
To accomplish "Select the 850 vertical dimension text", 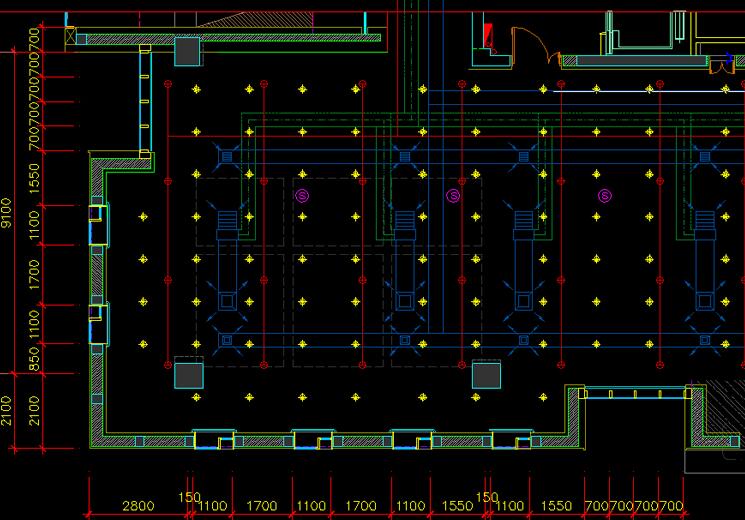I will [35, 359].
